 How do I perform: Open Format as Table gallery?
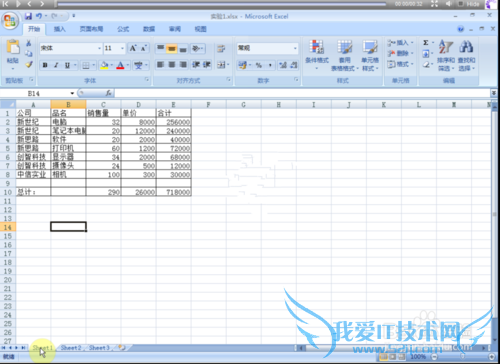[345, 55]
